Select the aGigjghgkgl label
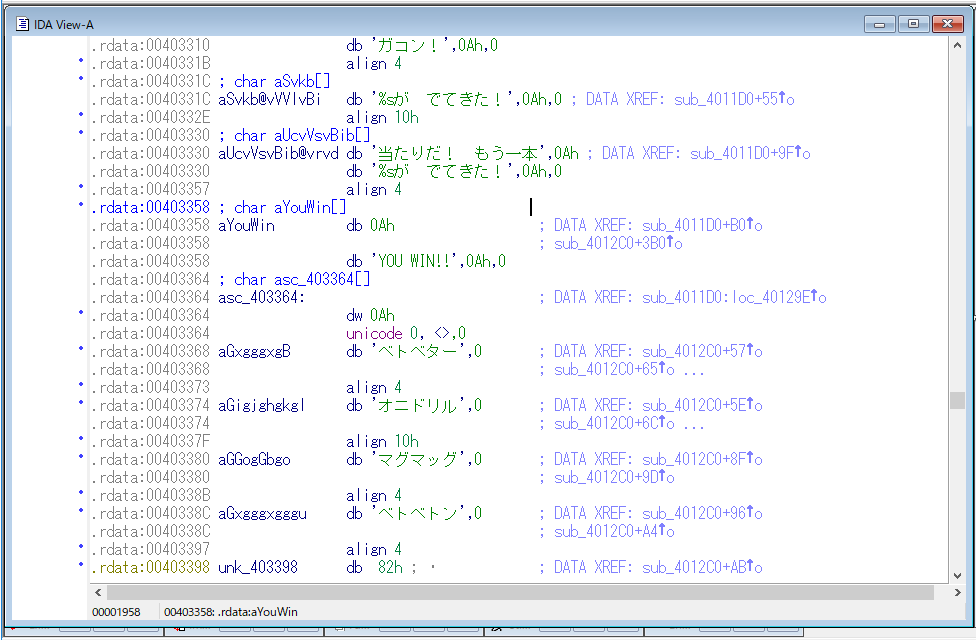This screenshot has width=976, height=640. [x=261, y=405]
